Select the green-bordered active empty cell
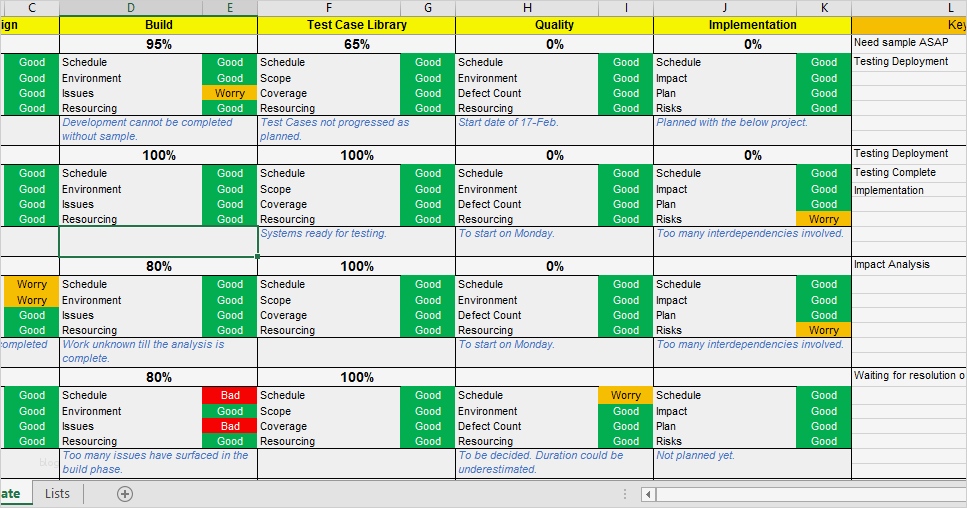Screen dimensions: 967x508 (158, 241)
